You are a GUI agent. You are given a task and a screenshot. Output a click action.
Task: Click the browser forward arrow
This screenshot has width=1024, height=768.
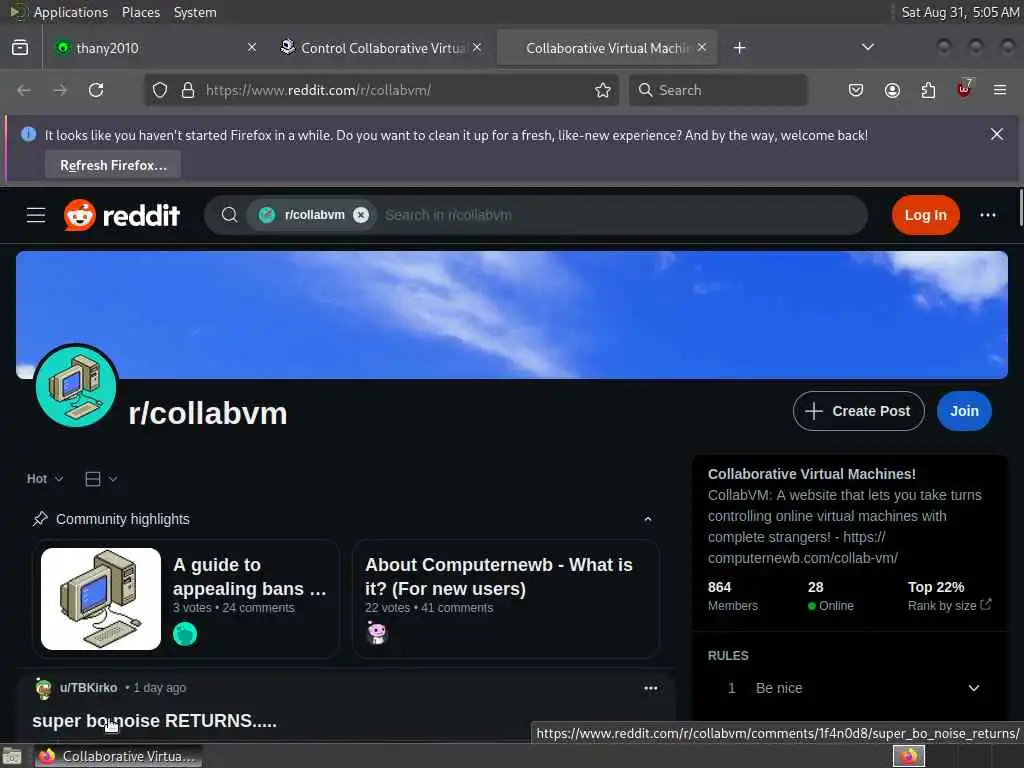tap(60, 90)
